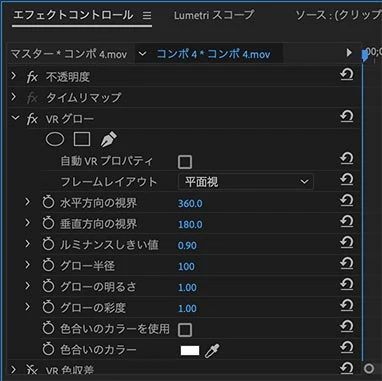The image size is (382, 381).
Task: Reset ルミナンスしきい値
Action: pos(347,243)
